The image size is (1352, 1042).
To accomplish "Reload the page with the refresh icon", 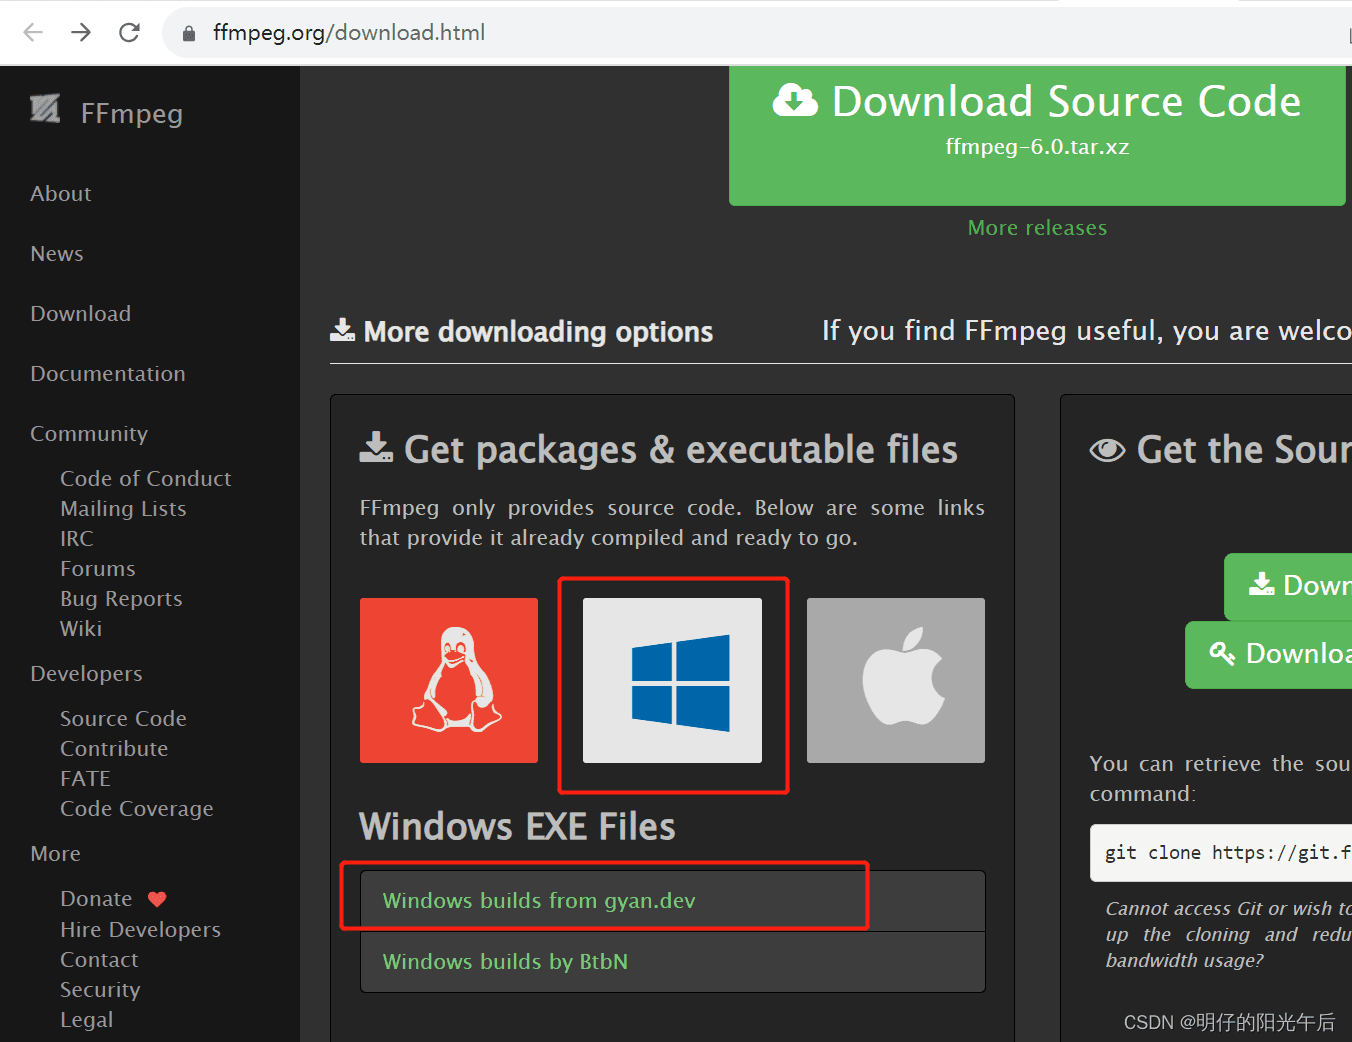I will click(x=129, y=33).
